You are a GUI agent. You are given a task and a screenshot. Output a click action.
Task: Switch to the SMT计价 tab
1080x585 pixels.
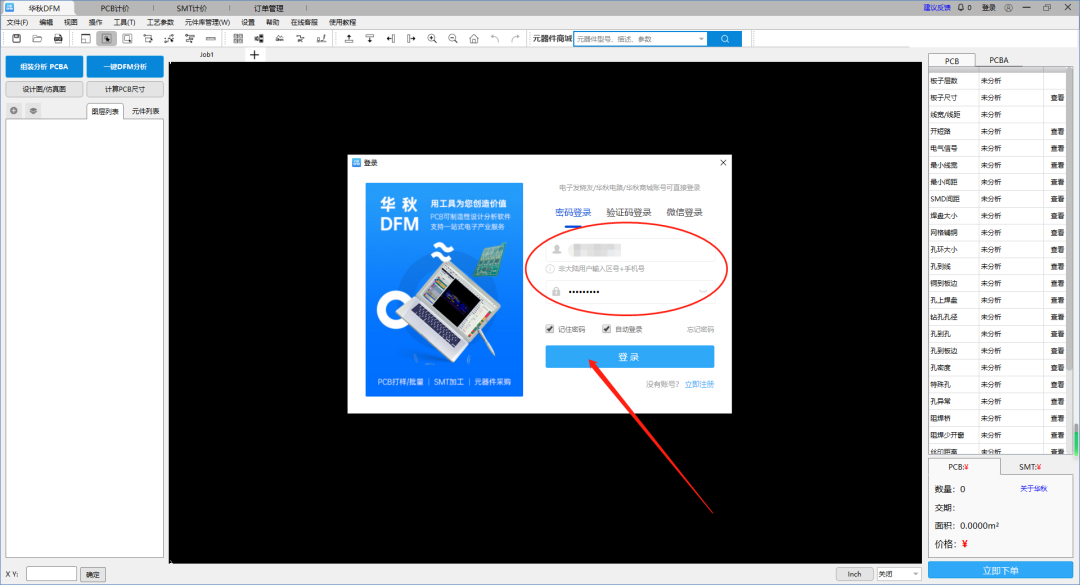click(x=191, y=8)
